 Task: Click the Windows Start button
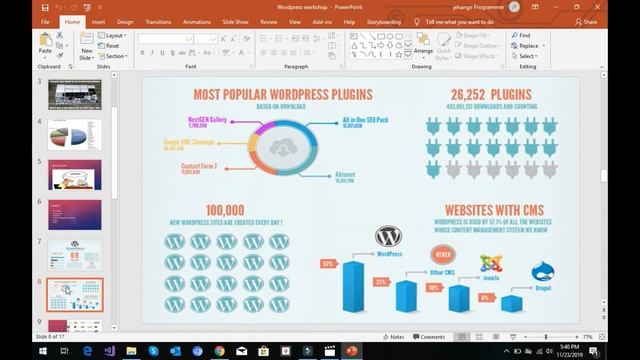pos(43,351)
